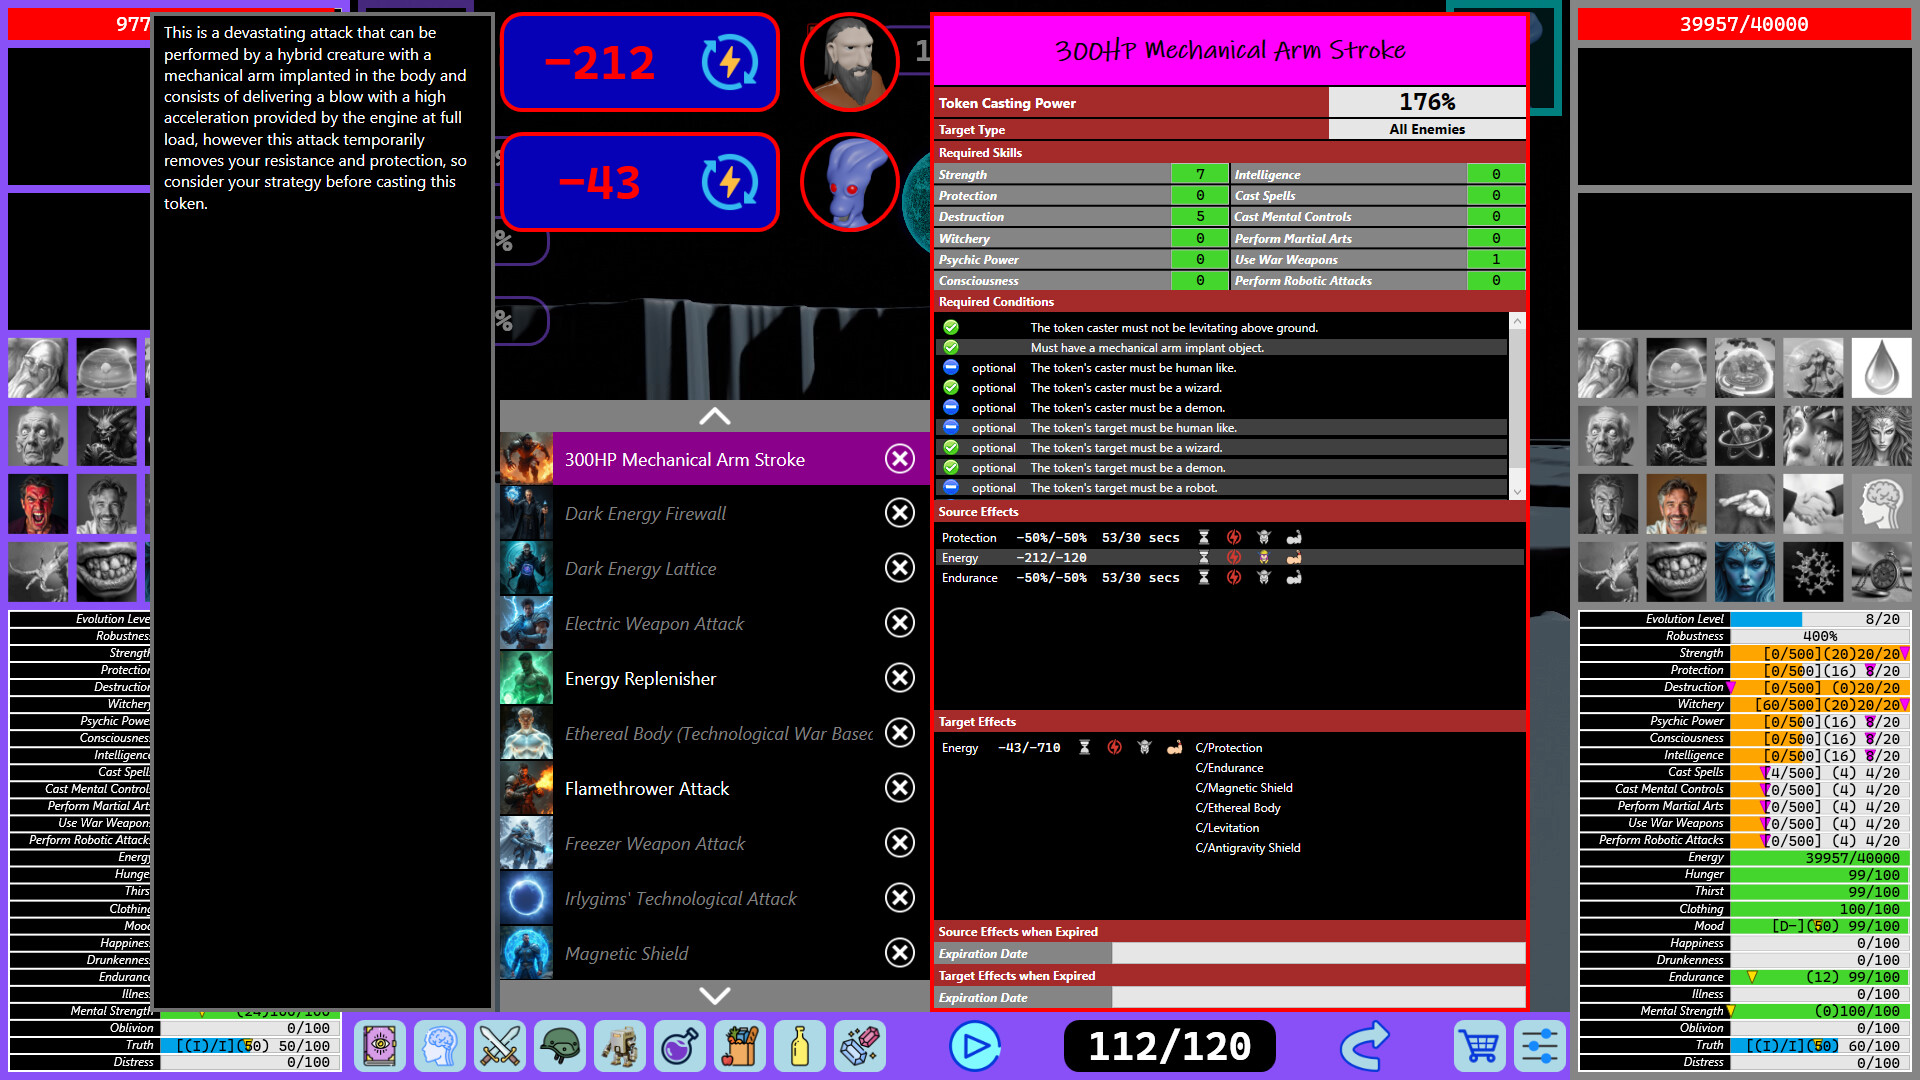This screenshot has width=1920, height=1080.
Task: Collapse token list with the up chevron
Action: (713, 416)
